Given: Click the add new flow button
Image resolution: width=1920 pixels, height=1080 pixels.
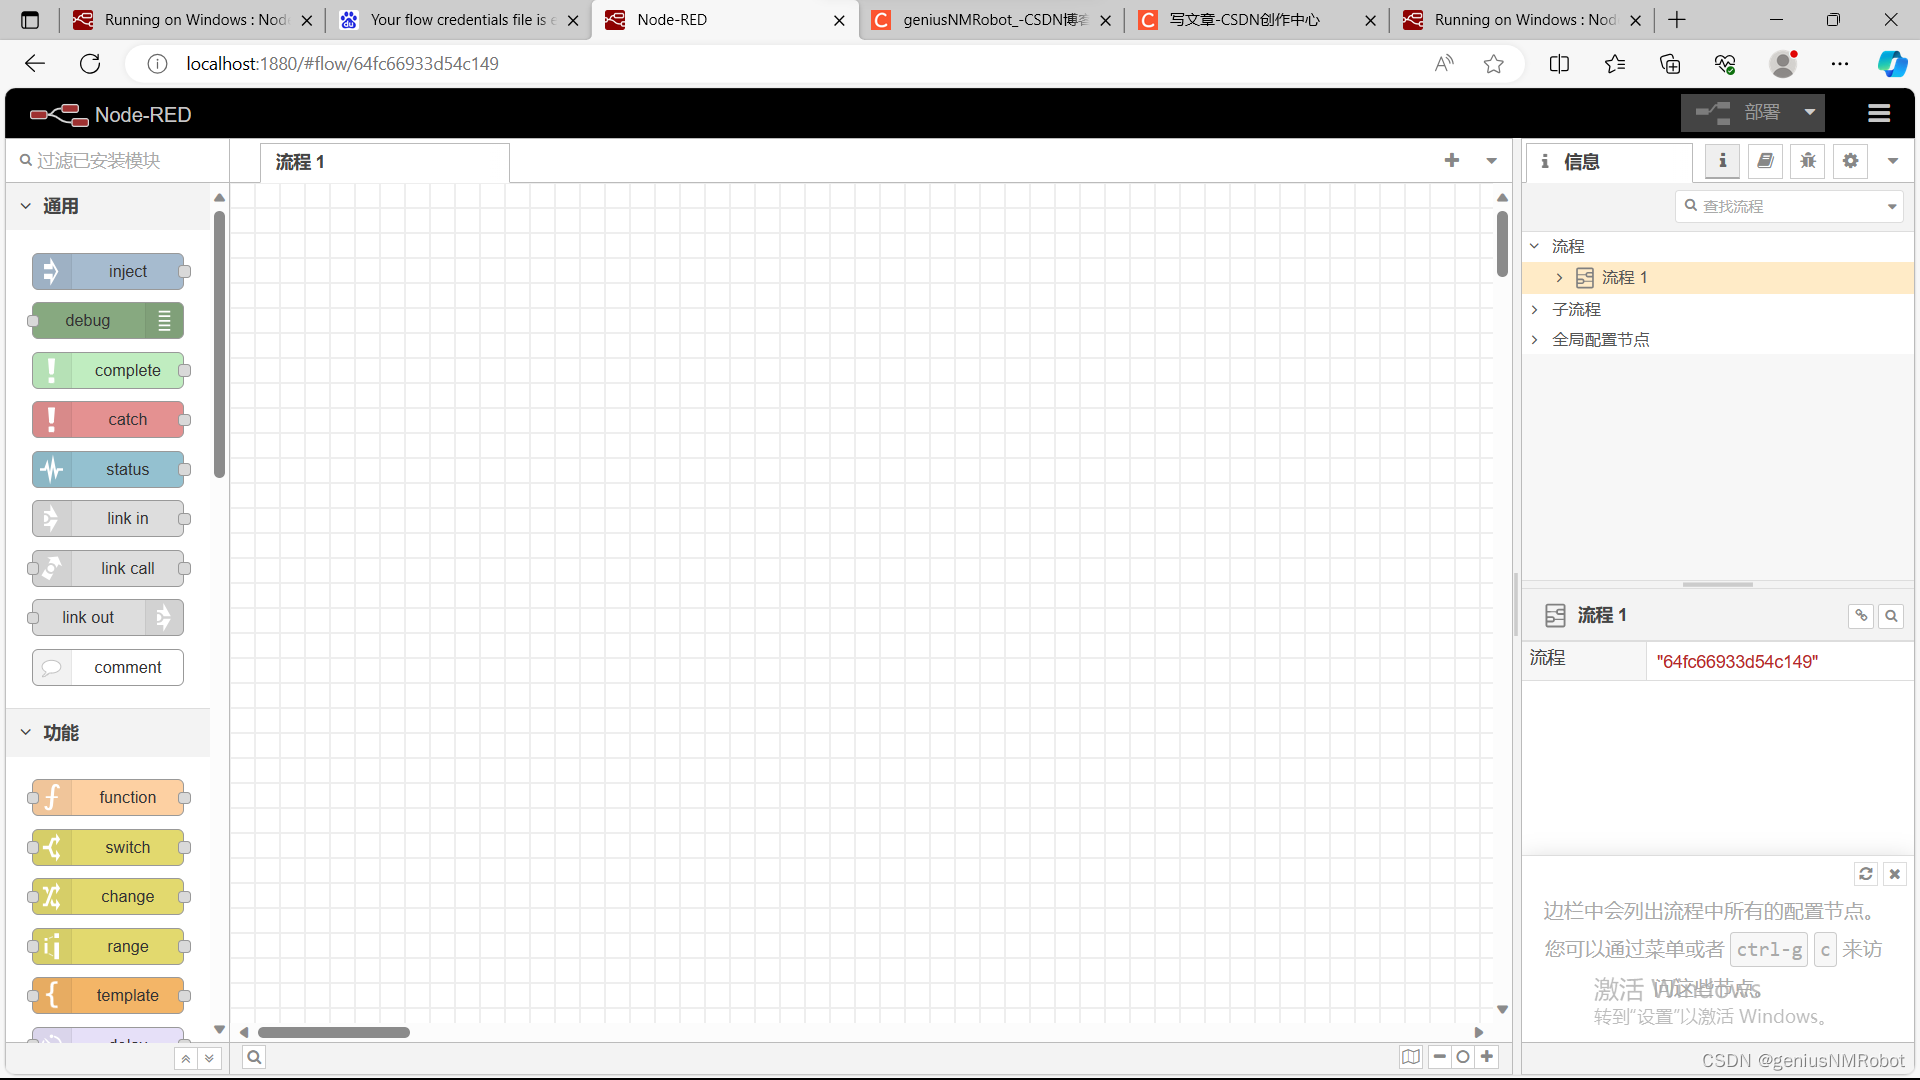Looking at the screenshot, I should tap(1452, 161).
